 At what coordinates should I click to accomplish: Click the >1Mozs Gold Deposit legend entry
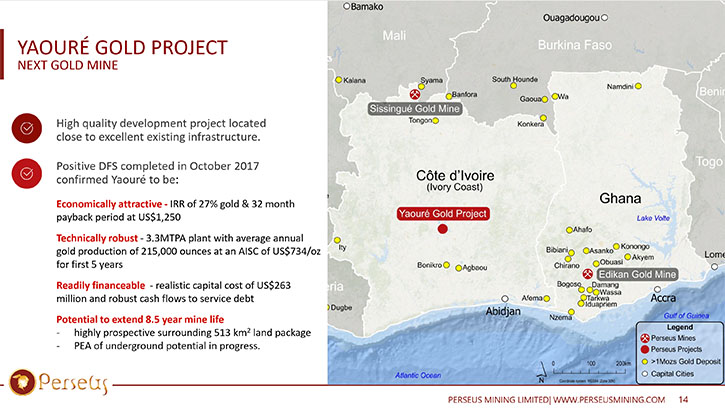point(681,361)
